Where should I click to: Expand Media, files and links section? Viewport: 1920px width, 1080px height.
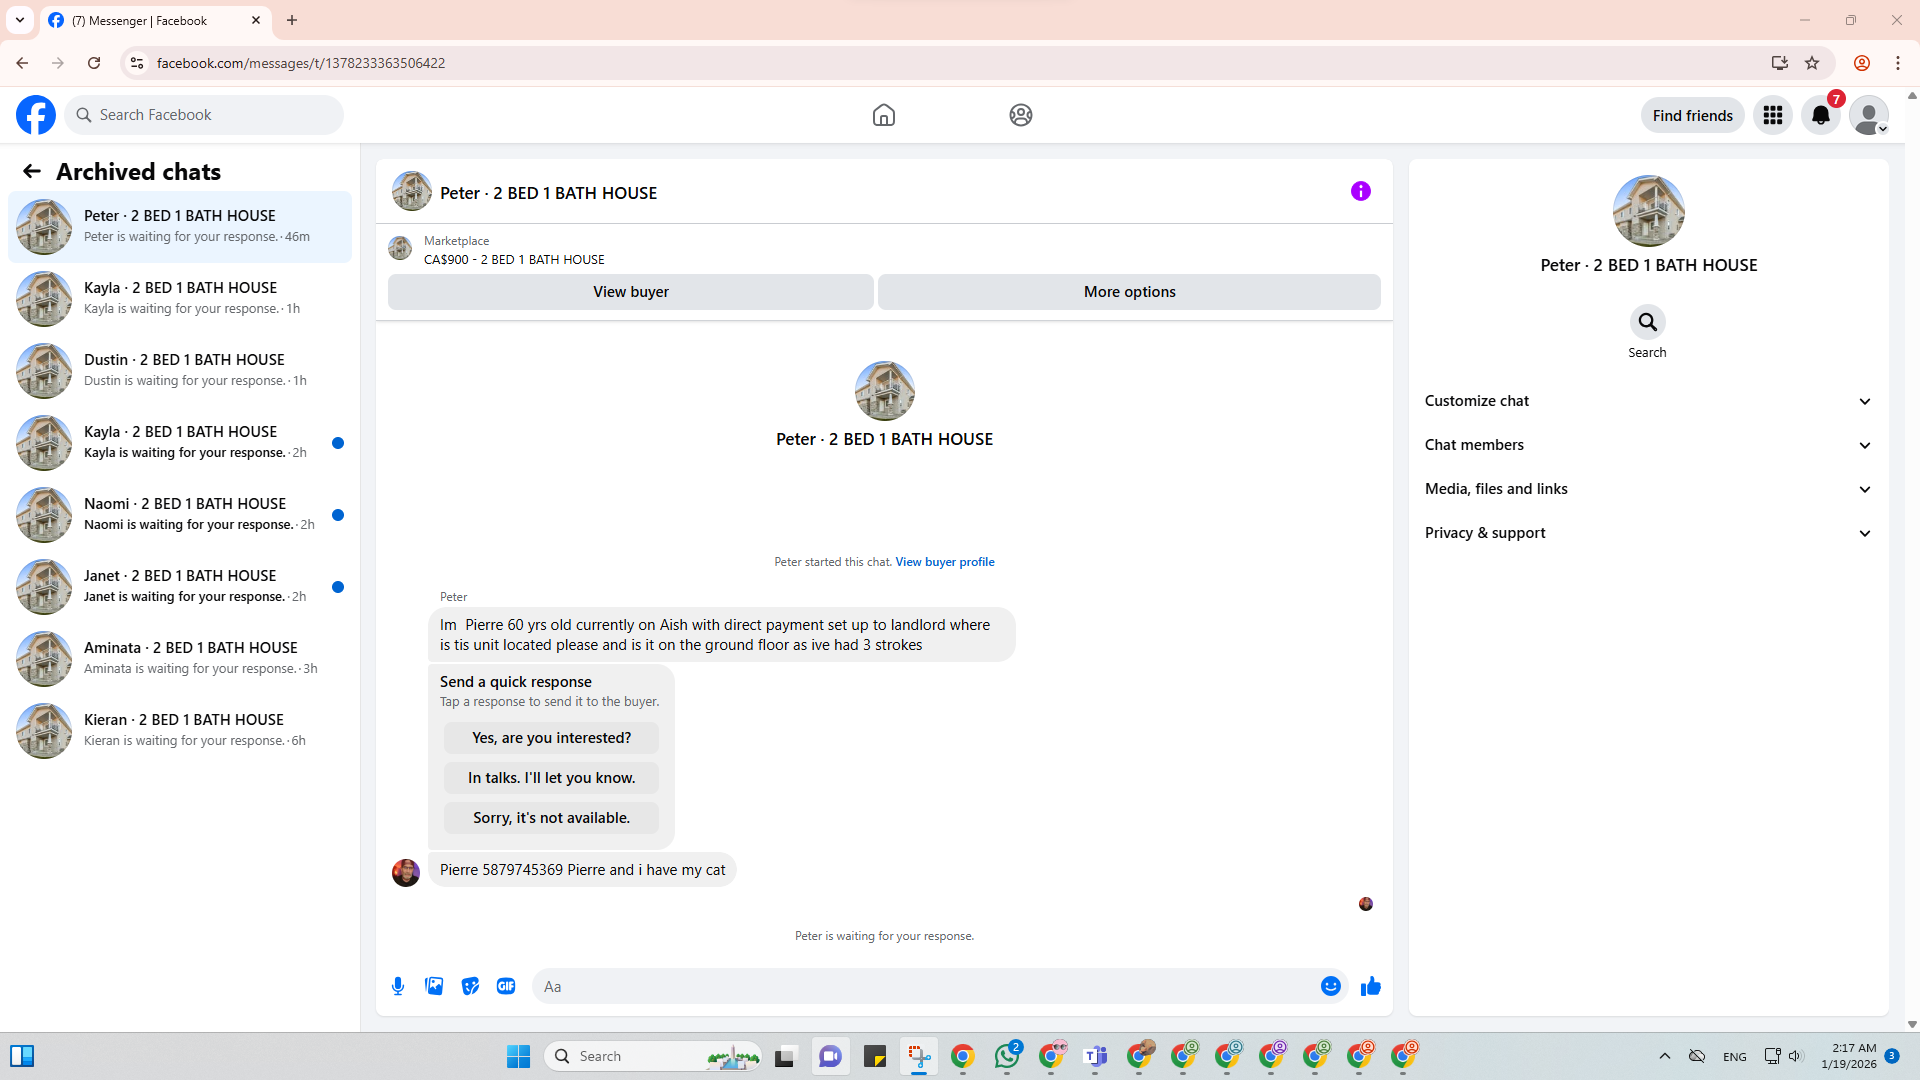point(1648,489)
